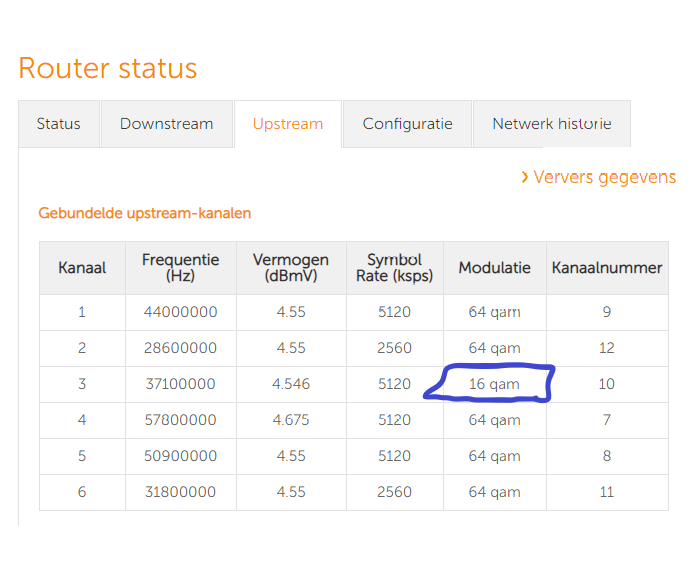Select the Upstream tab
This screenshot has width=700, height=564.
pyautogui.click(x=288, y=124)
